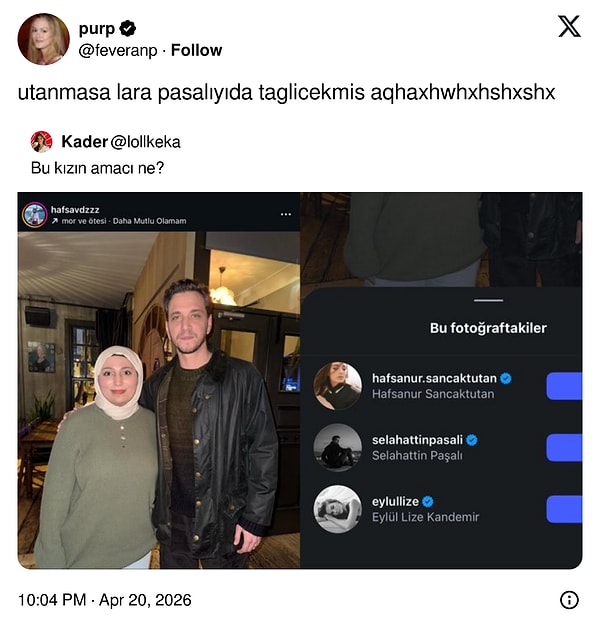600x630 pixels.
Task: Click Kader's quoted tweet avatar
Action: click(x=41, y=141)
